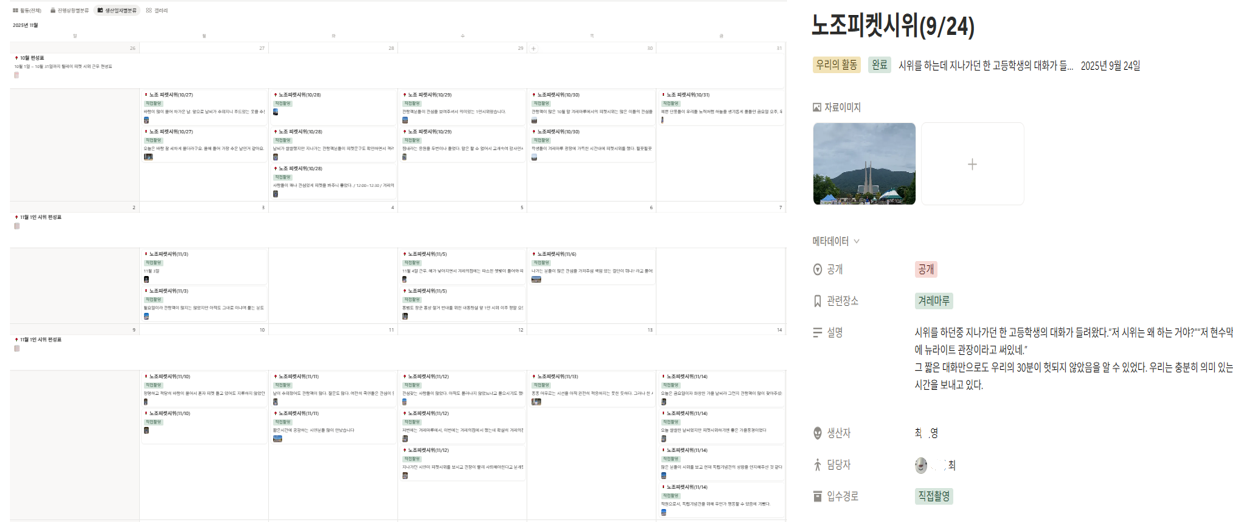This screenshot has height=522, width=1237.
Task: Click the 2025년 9월 24일 date property
Action: 1110,66
